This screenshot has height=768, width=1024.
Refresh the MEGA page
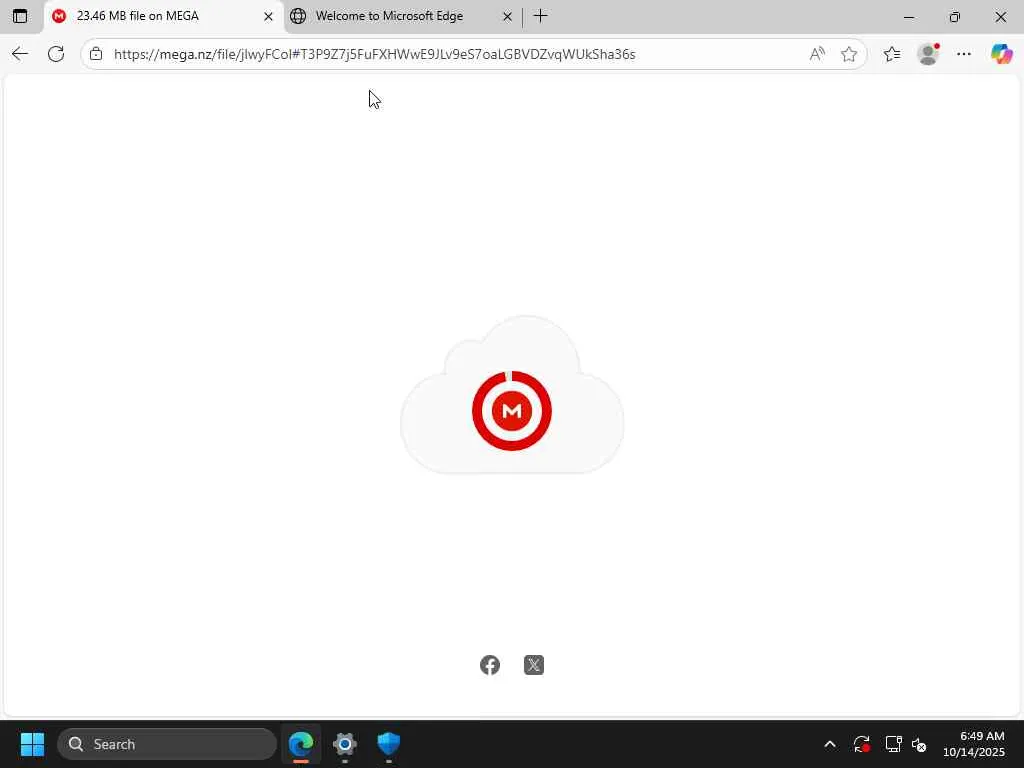click(56, 54)
